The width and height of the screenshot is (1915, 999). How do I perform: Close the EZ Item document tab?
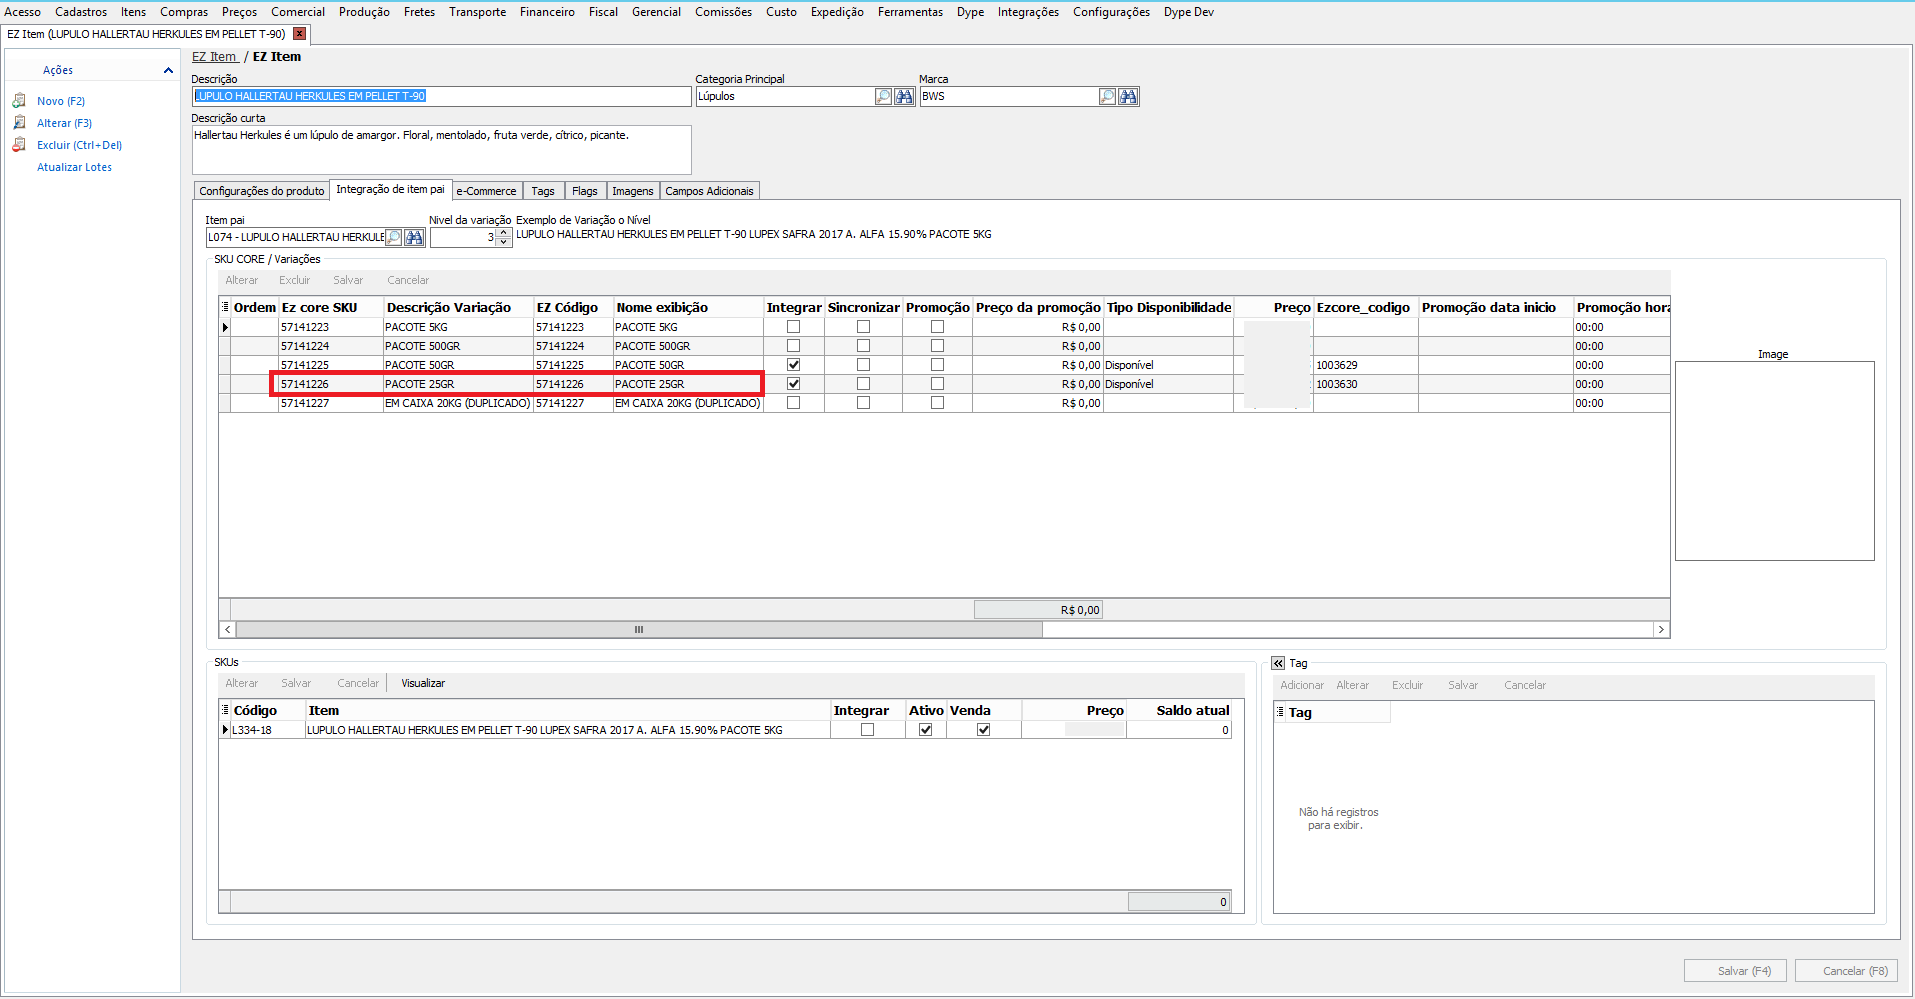point(299,34)
